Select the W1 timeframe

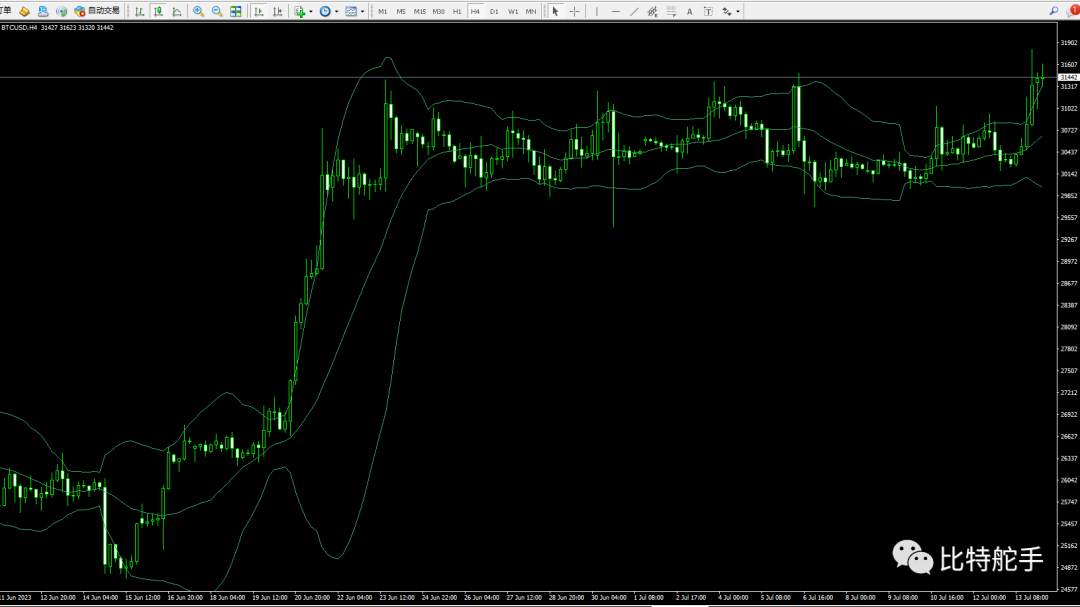pyautogui.click(x=512, y=12)
